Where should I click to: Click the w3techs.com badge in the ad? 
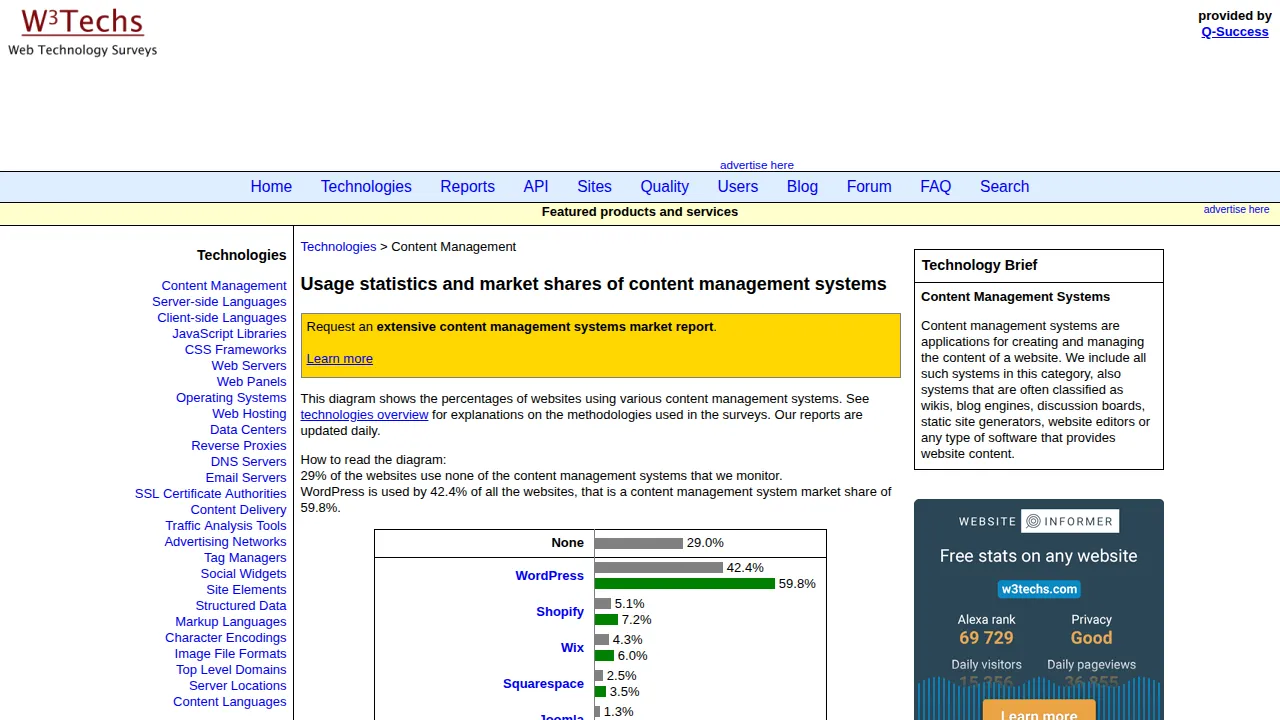click(1039, 589)
